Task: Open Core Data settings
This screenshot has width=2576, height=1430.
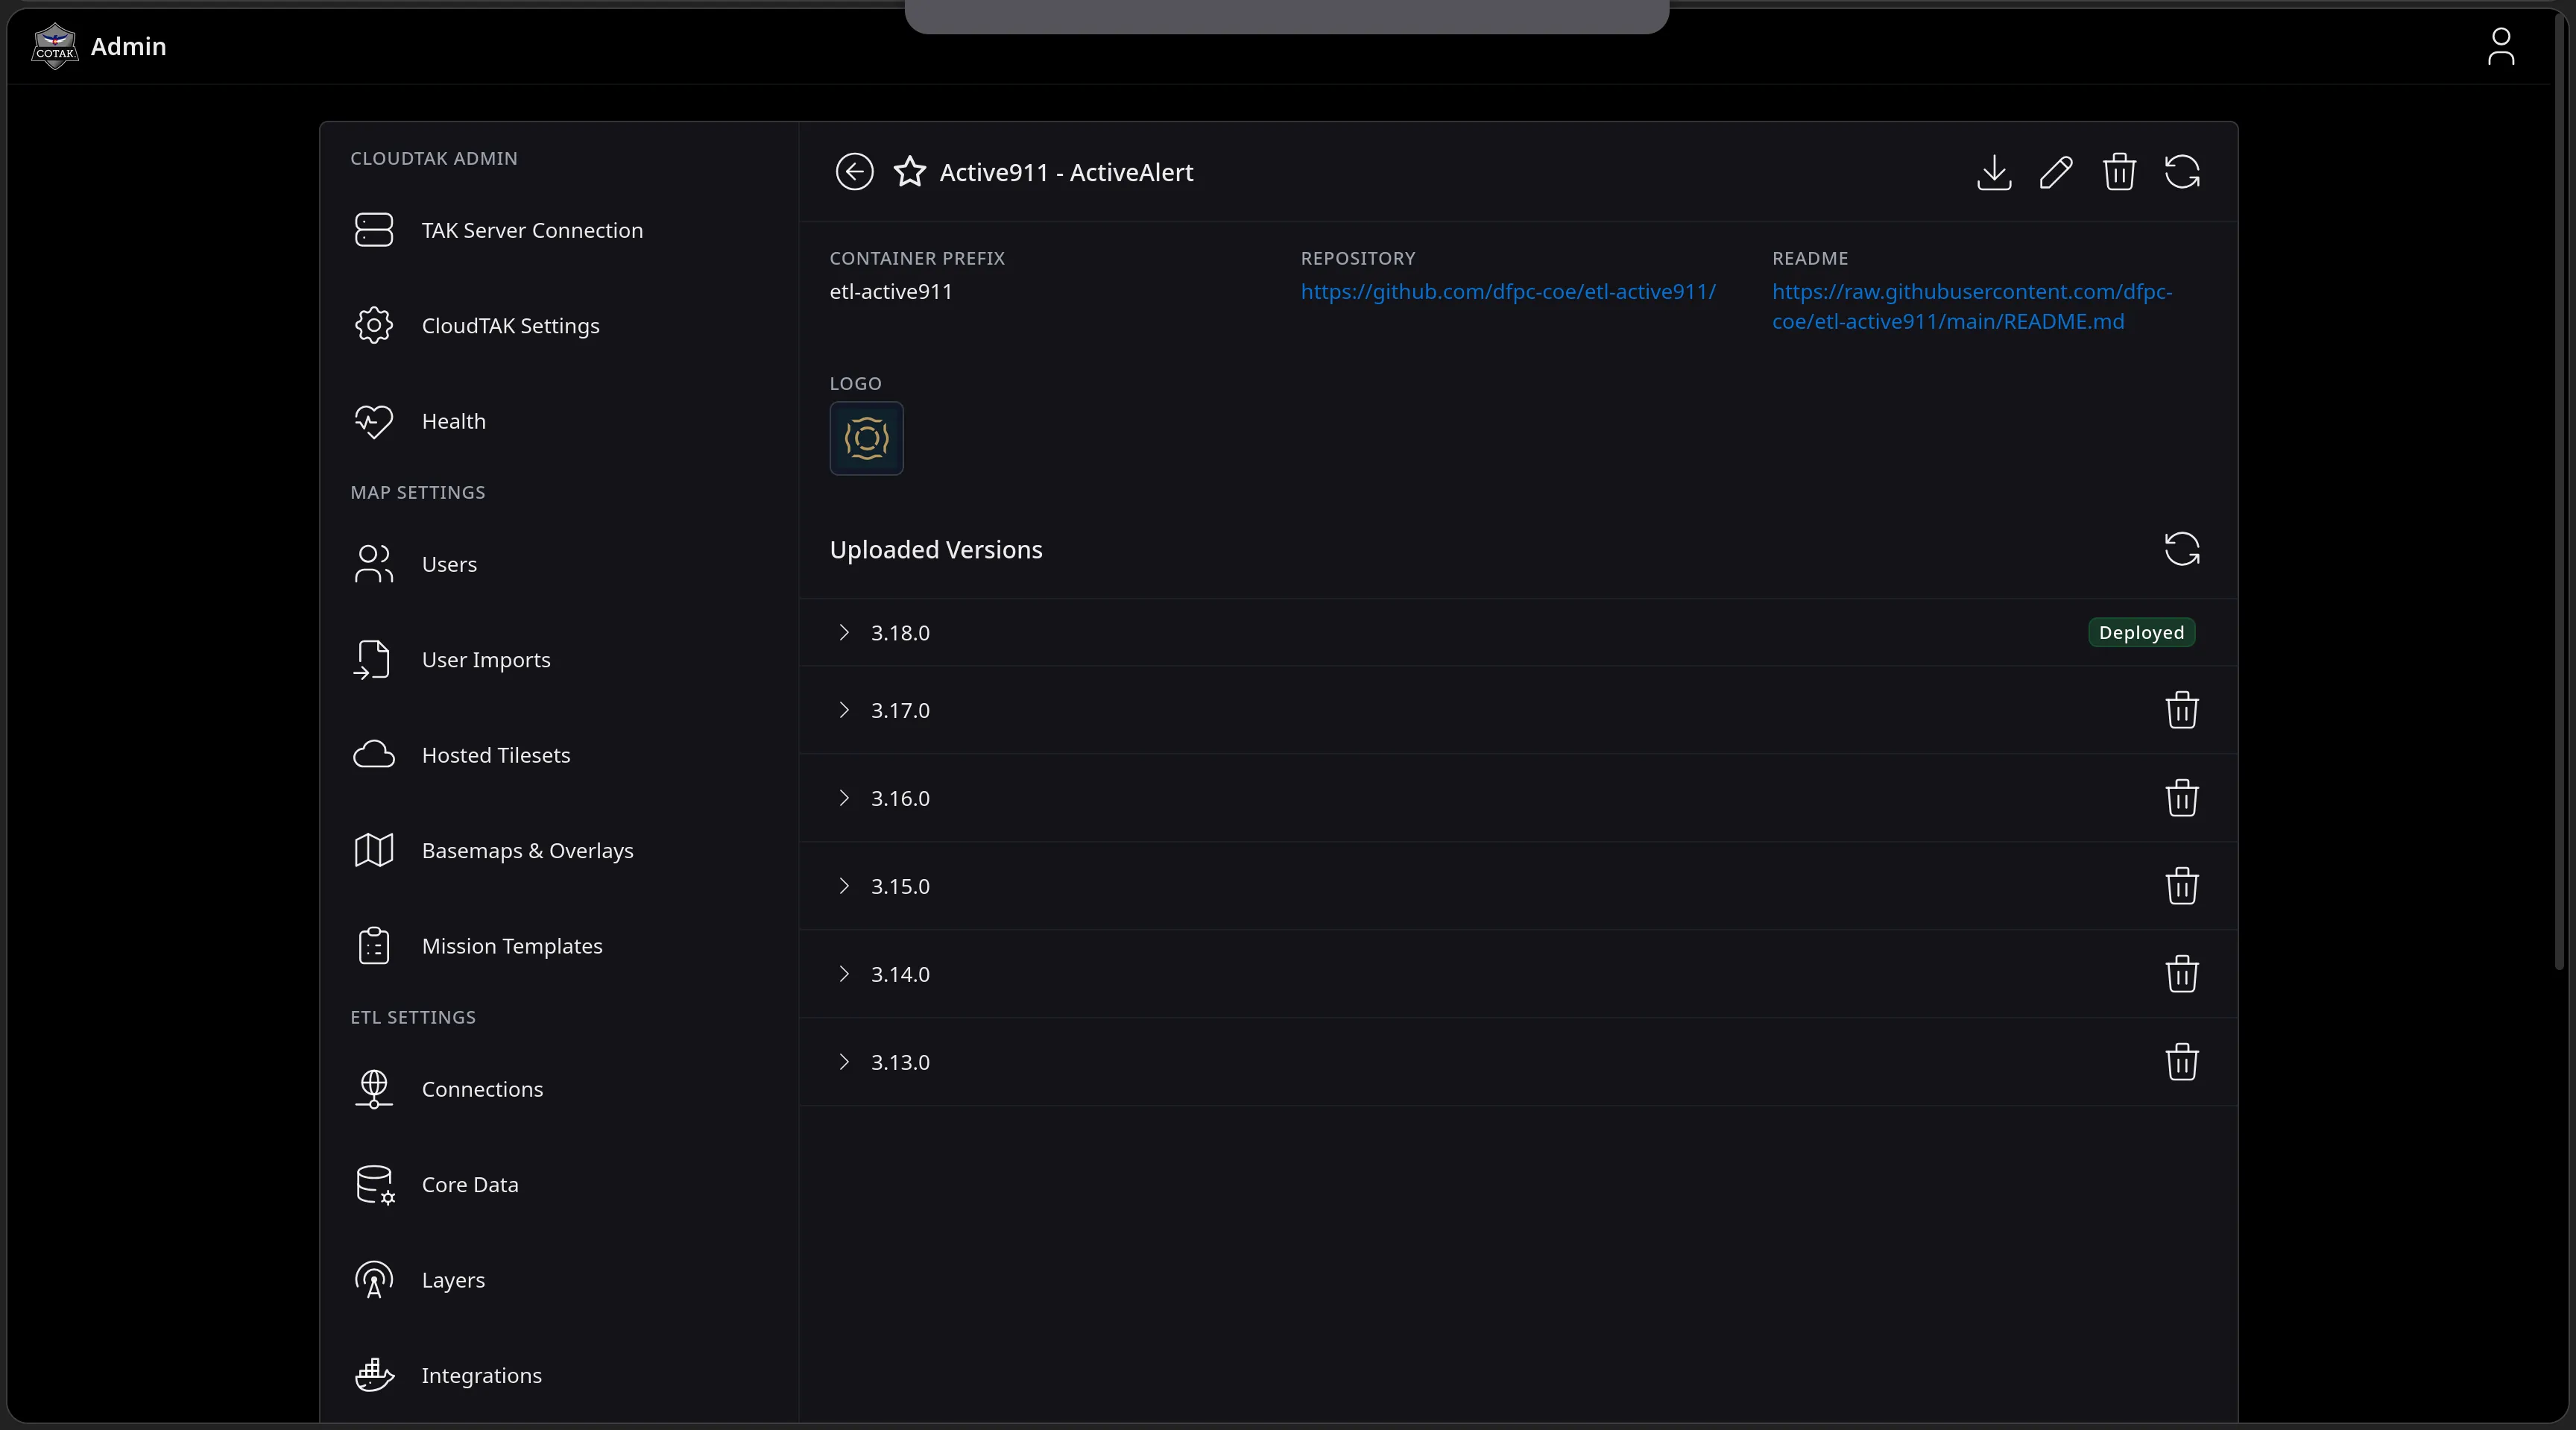Action: tap(559, 1185)
